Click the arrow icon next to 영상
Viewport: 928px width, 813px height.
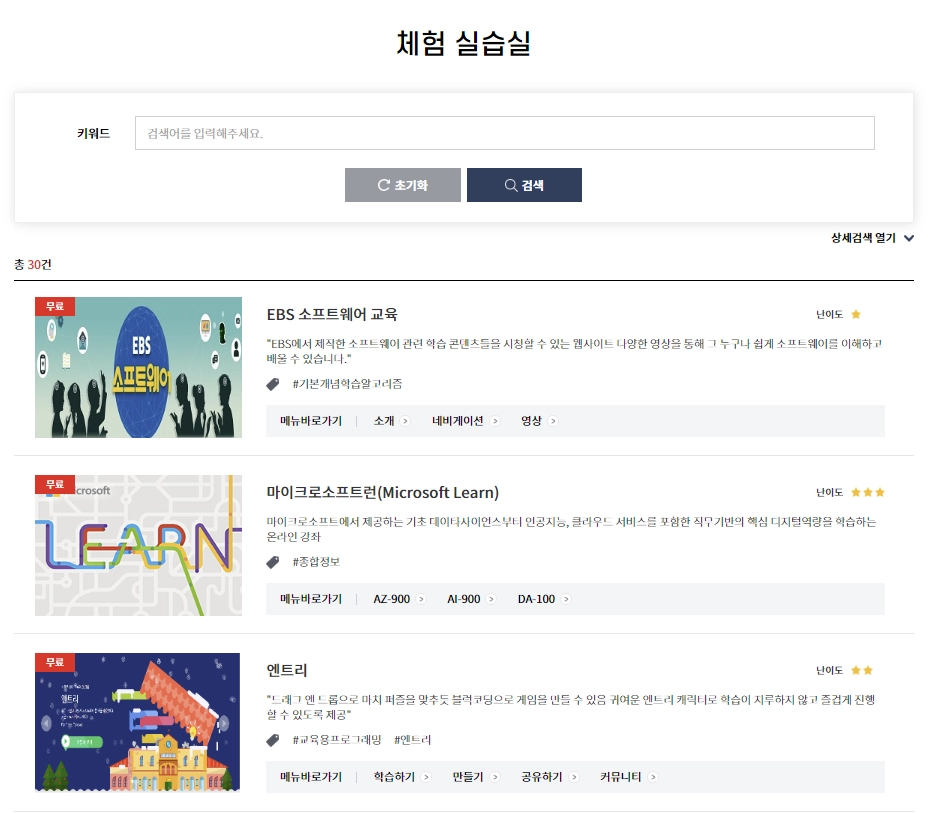[553, 421]
